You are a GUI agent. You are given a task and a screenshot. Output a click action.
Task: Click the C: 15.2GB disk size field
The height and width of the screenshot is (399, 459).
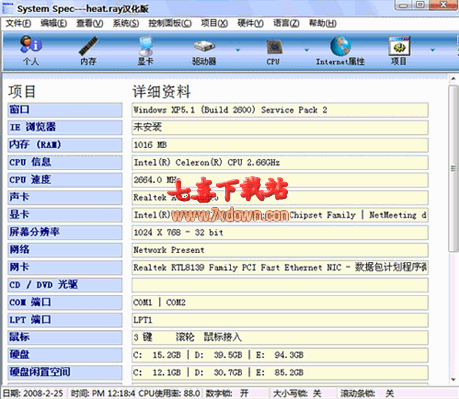280,355
